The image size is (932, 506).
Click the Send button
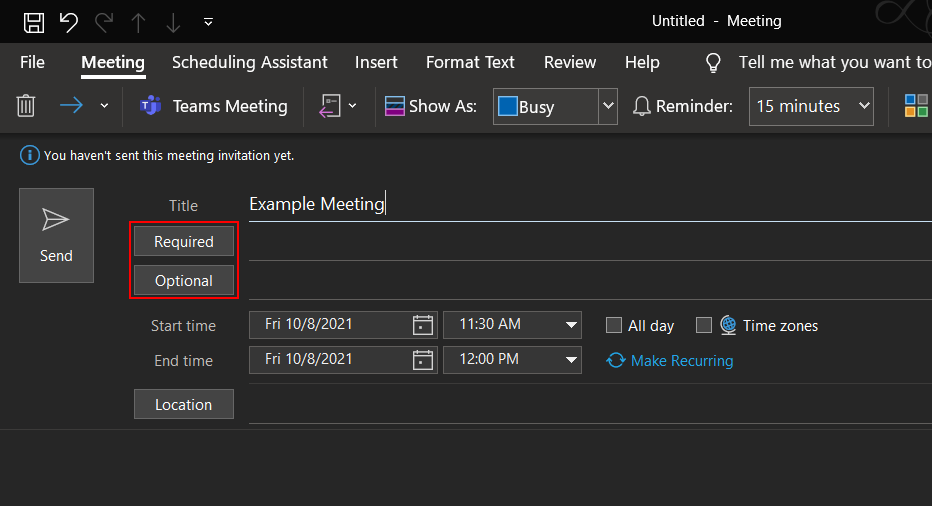click(x=56, y=235)
